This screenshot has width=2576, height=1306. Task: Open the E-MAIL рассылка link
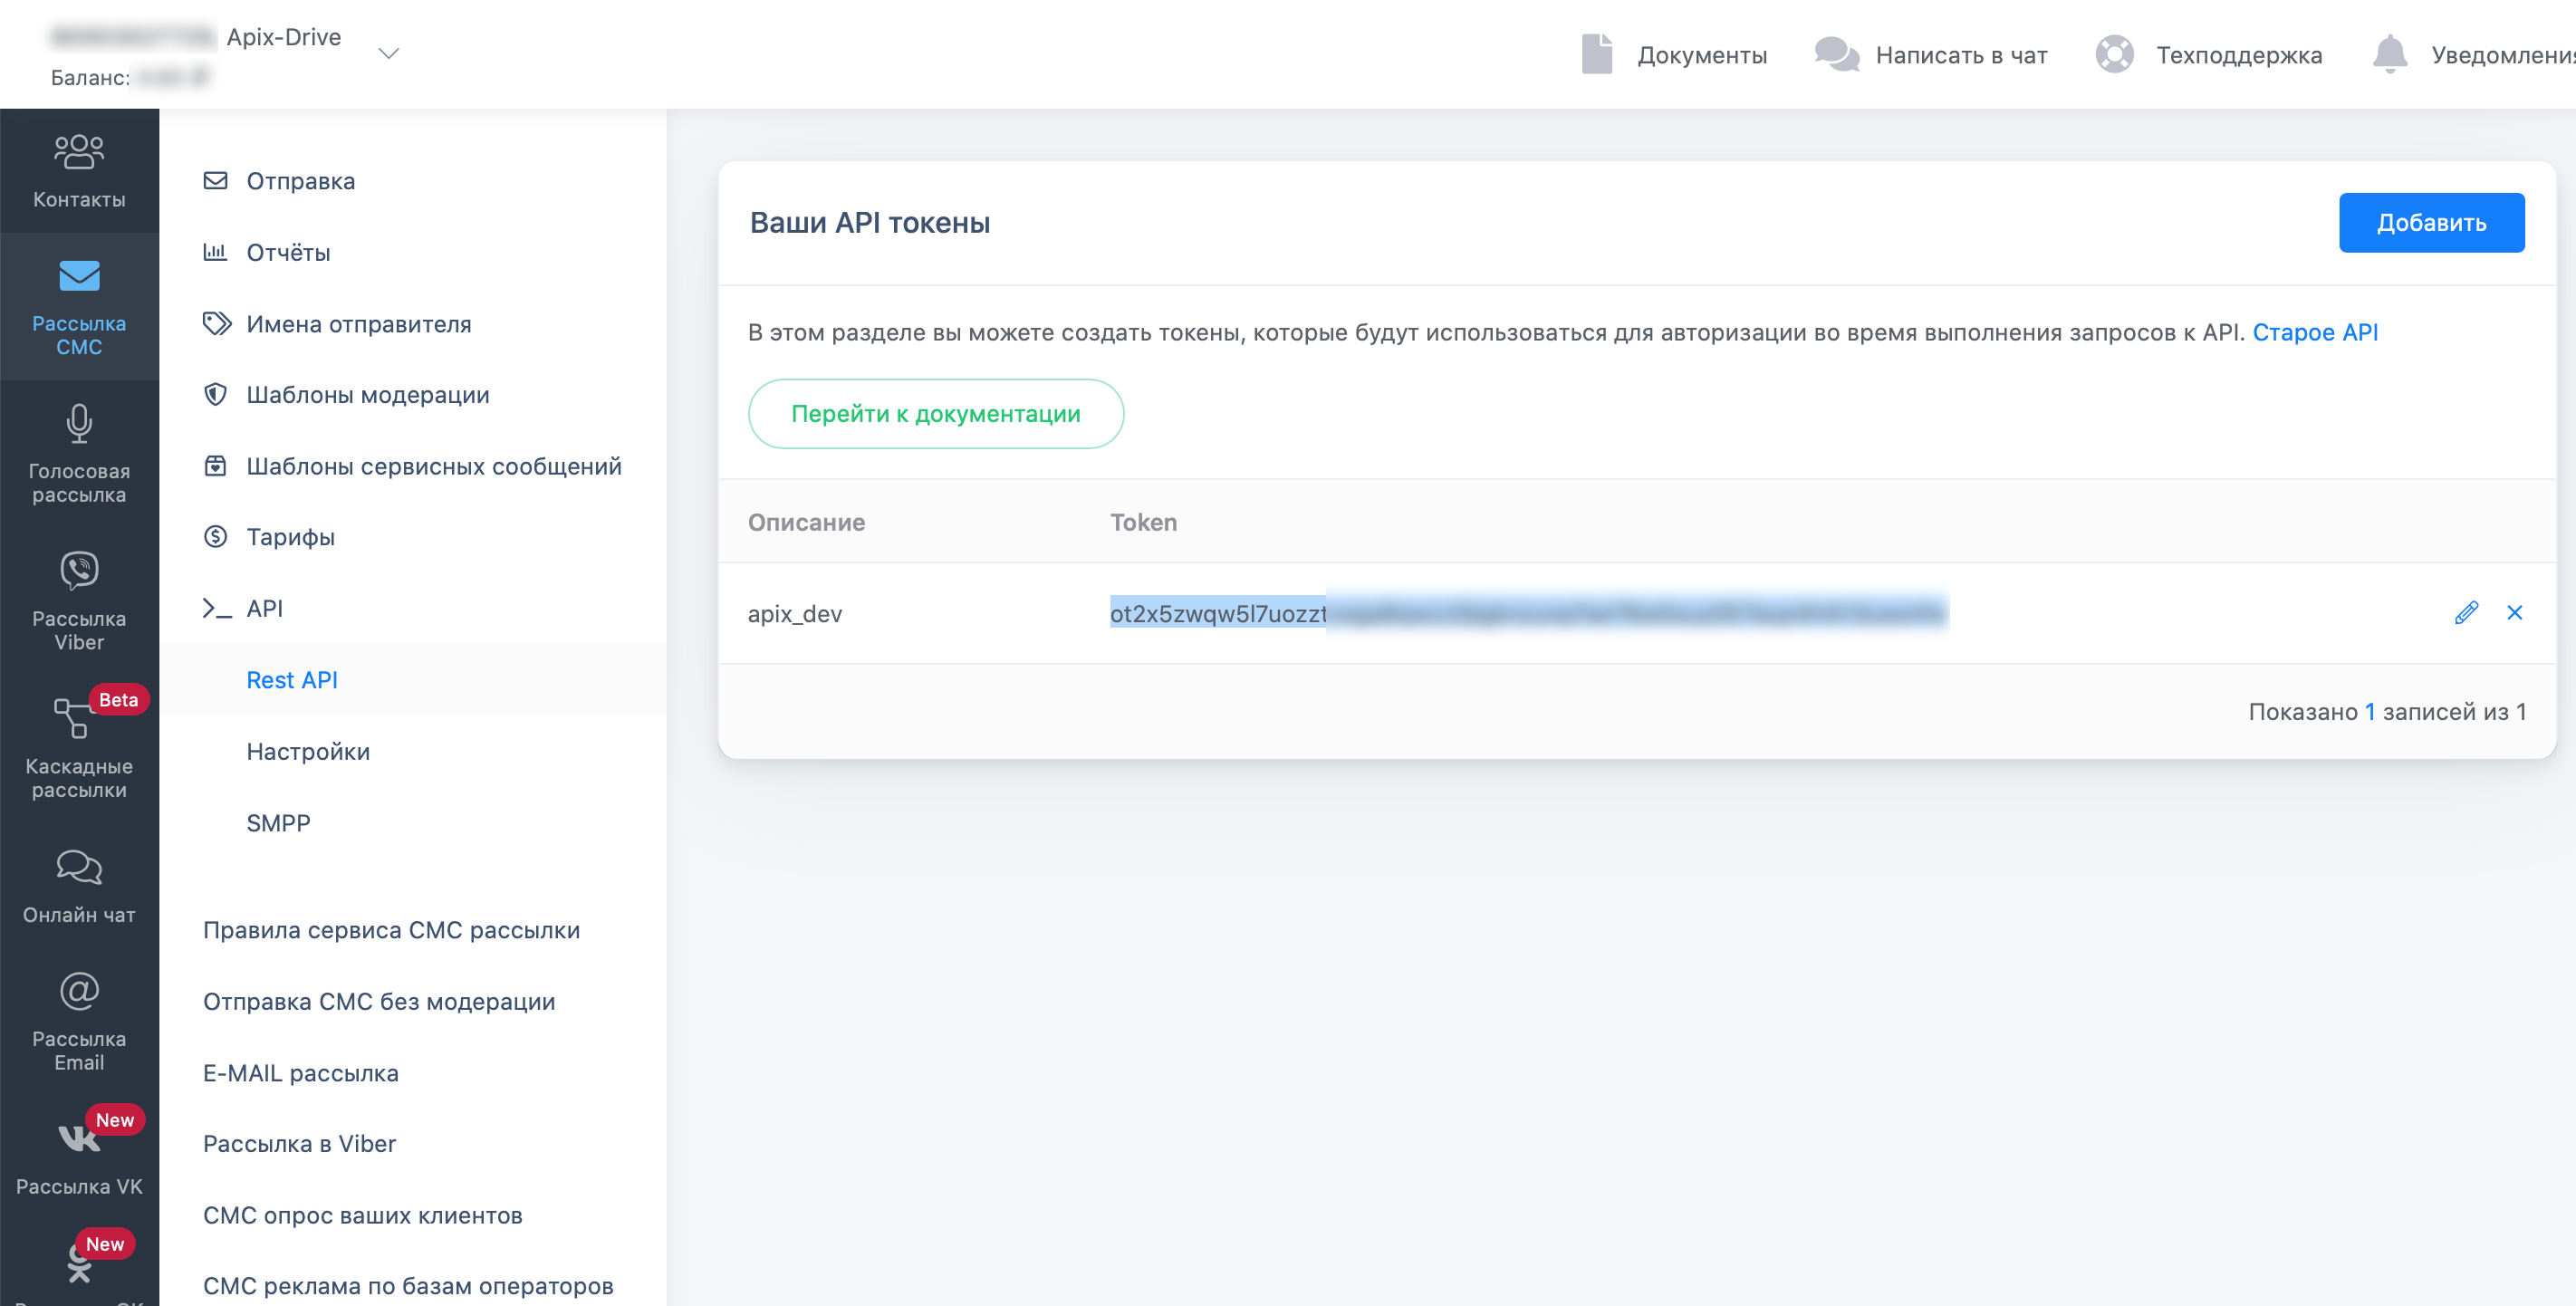coord(301,1073)
